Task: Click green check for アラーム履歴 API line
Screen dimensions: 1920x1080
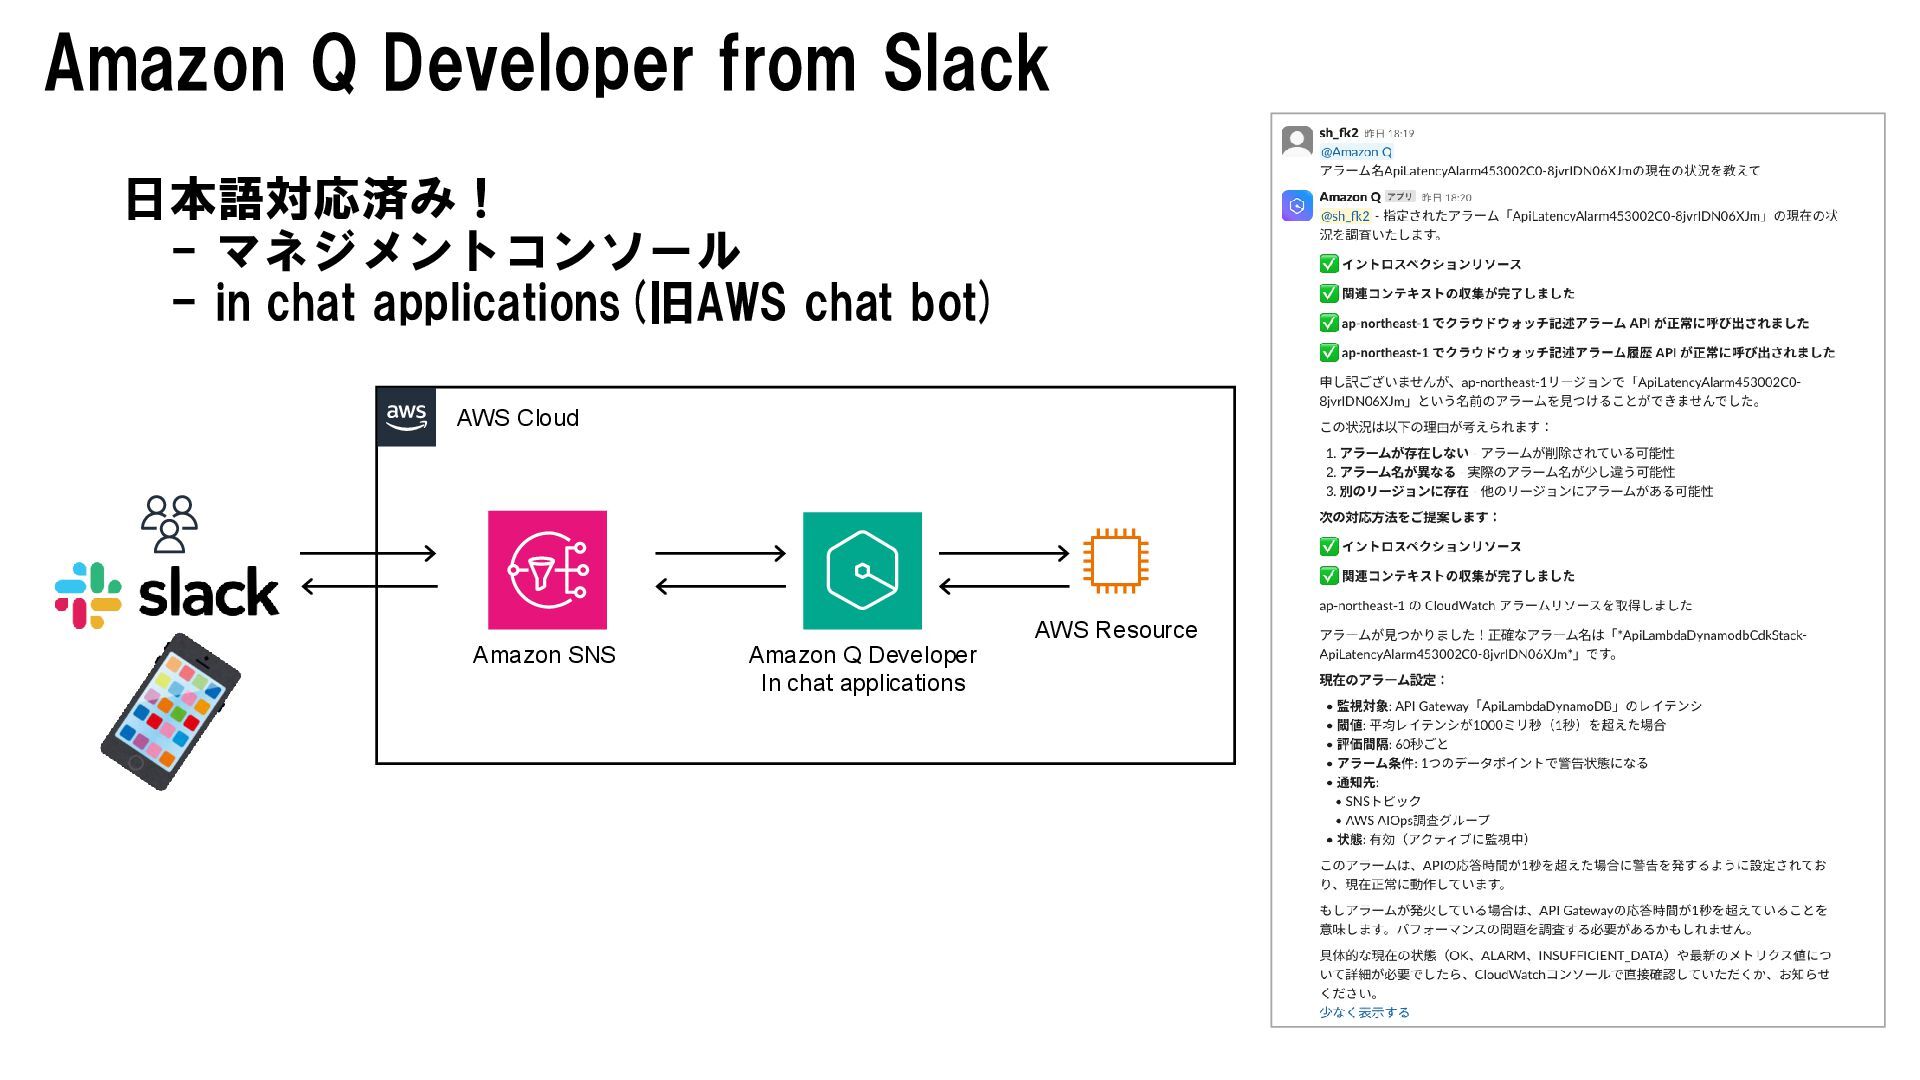Action: (x=1328, y=352)
